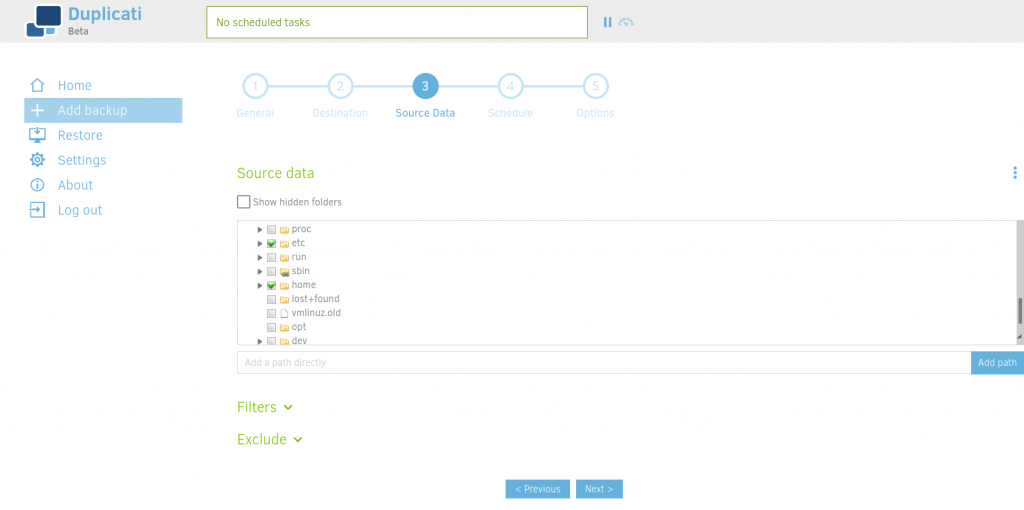This screenshot has height=510, width=1024.
Task: Check the vmlinuz.old file checkbox
Action: coord(272,313)
